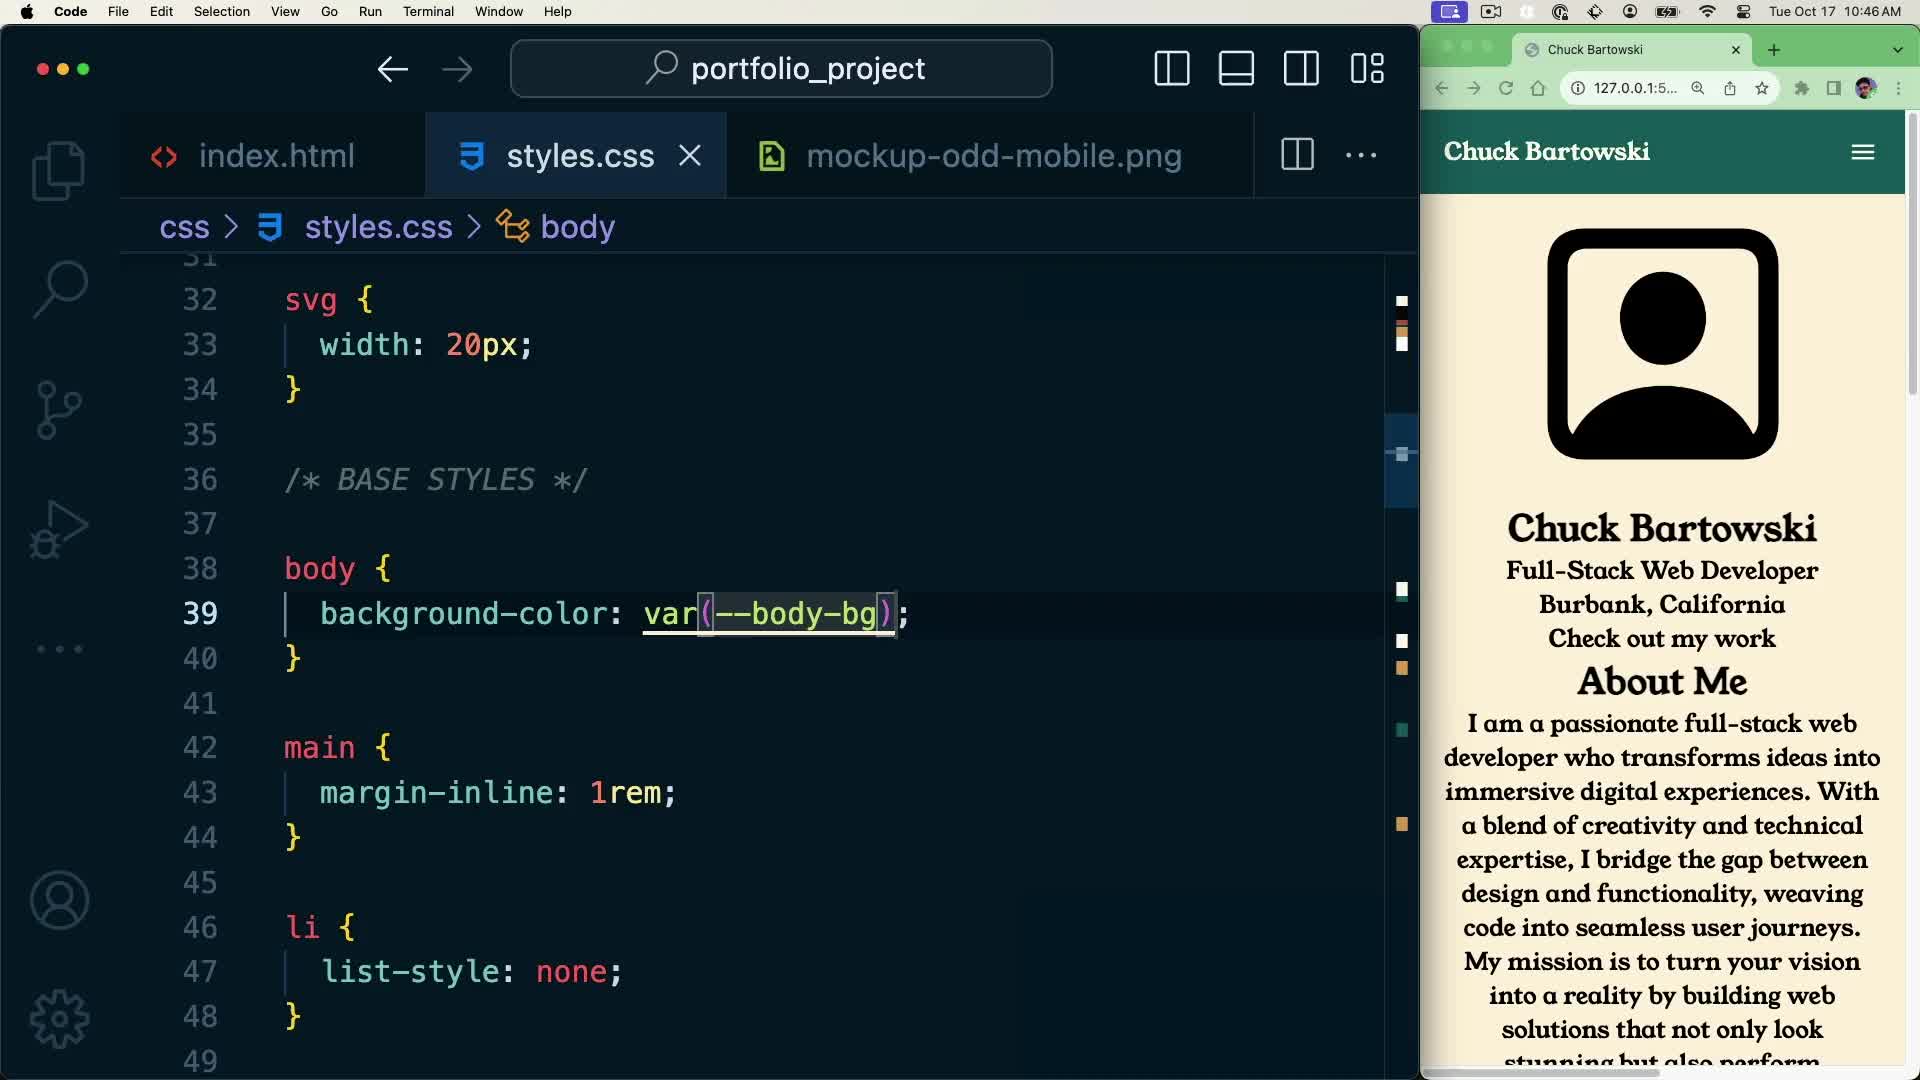Open the editor's more actions menu

[x=1362, y=155]
